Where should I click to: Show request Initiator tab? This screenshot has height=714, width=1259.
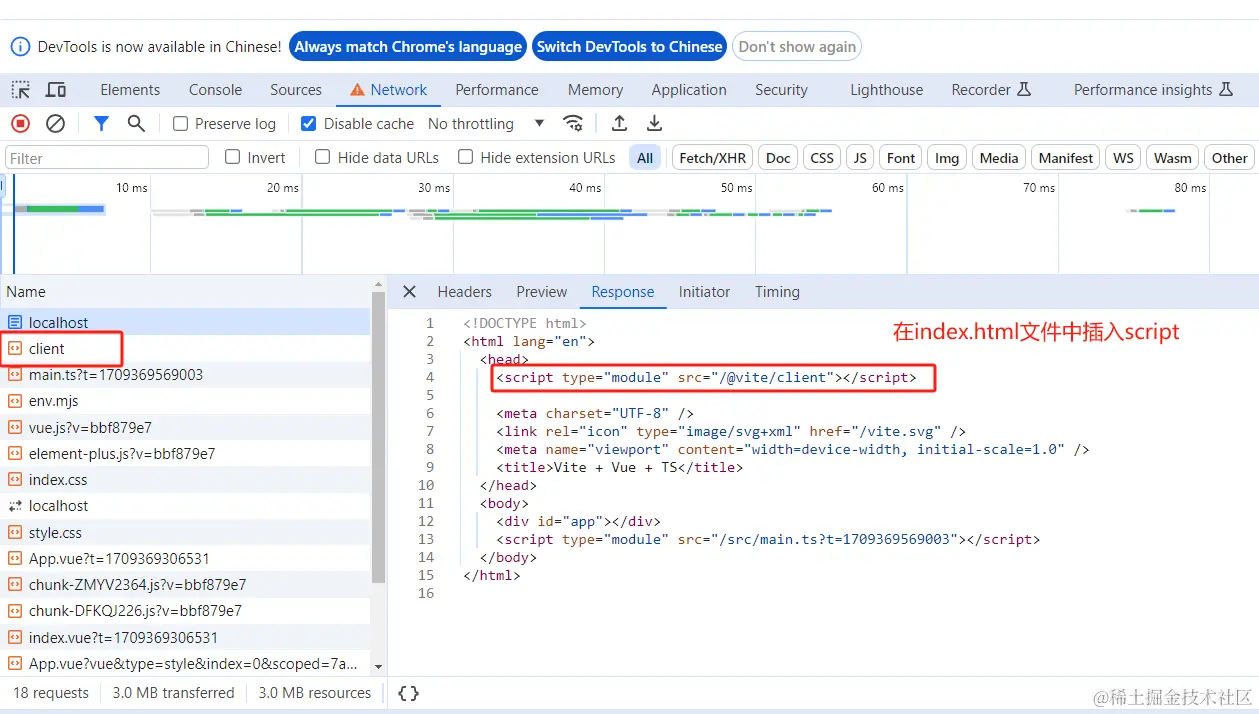[x=704, y=292]
